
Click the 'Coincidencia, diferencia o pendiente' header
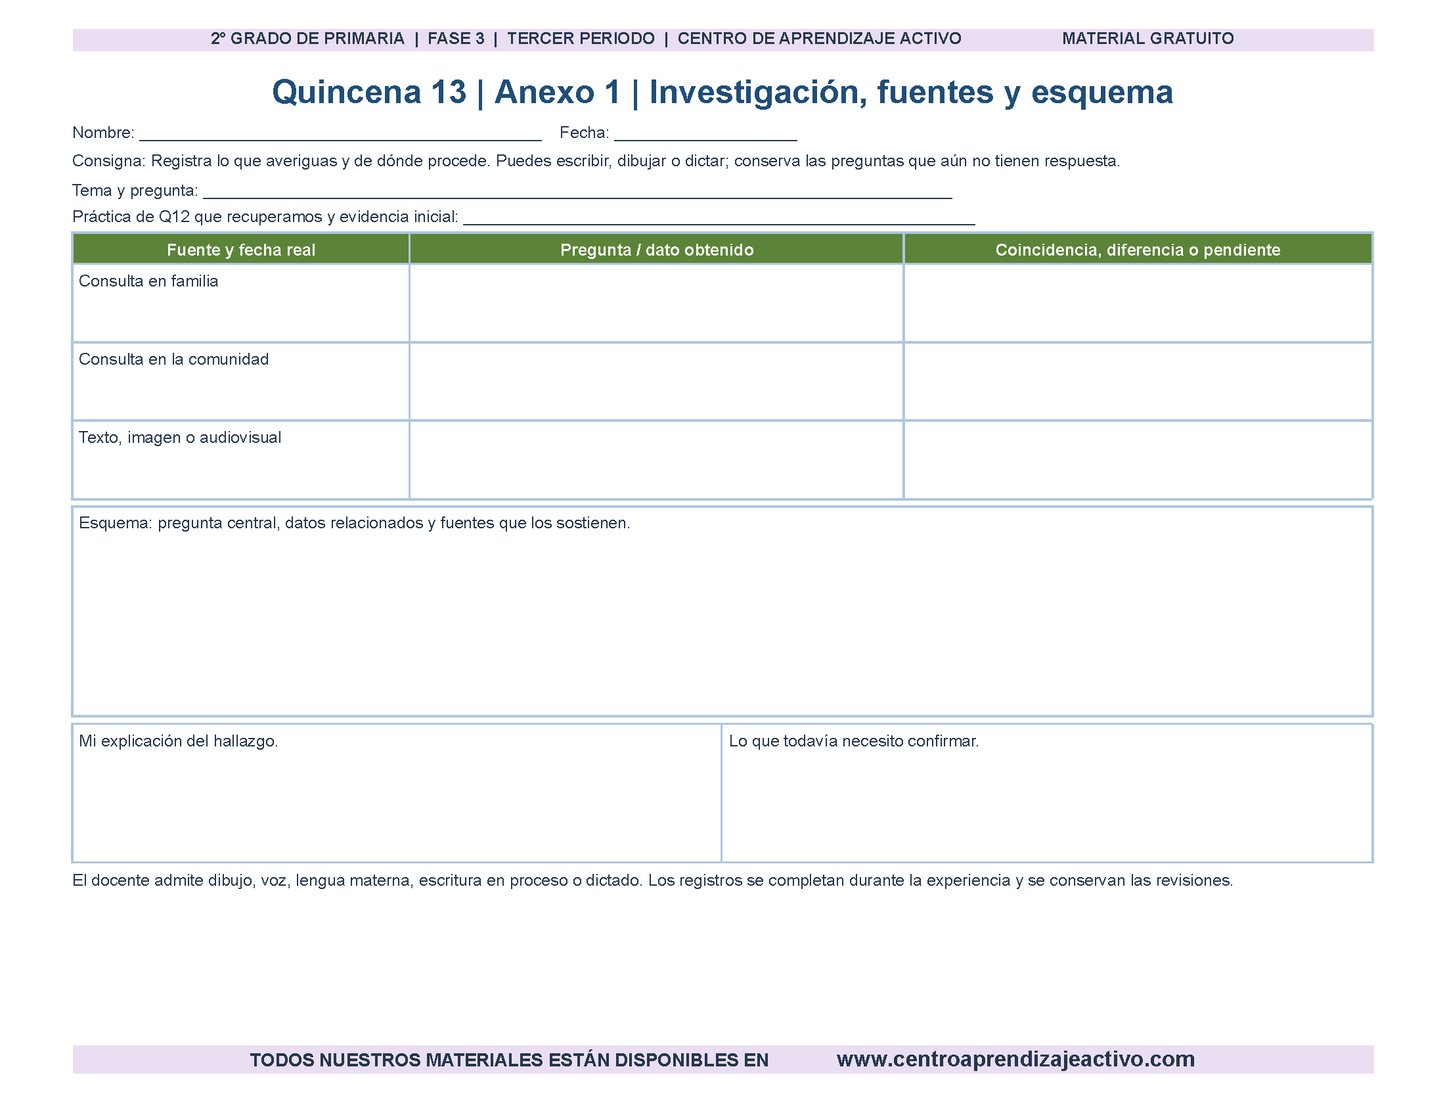tap(1138, 250)
